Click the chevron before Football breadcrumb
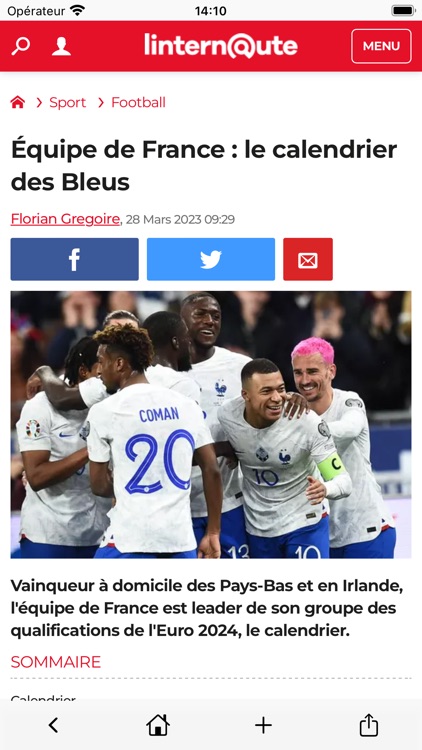Viewport: 422px width, 750px height. tap(101, 102)
